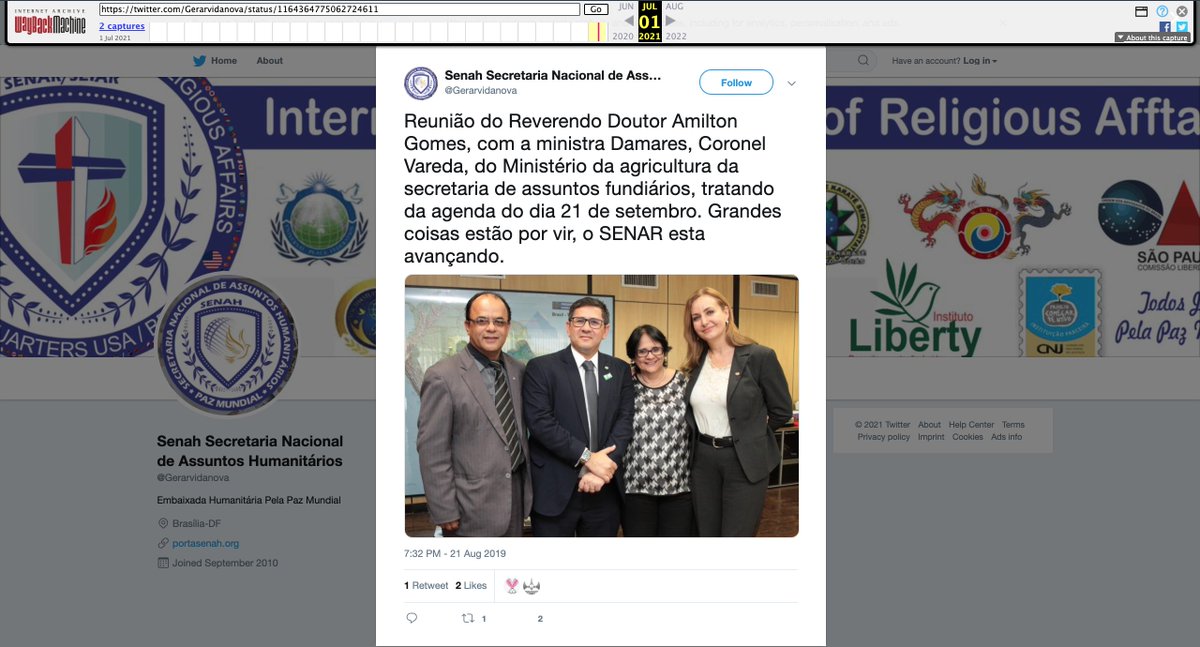Click the tweet reply speech bubble icon
Image resolution: width=1200 pixels, height=647 pixels.
tap(411, 618)
